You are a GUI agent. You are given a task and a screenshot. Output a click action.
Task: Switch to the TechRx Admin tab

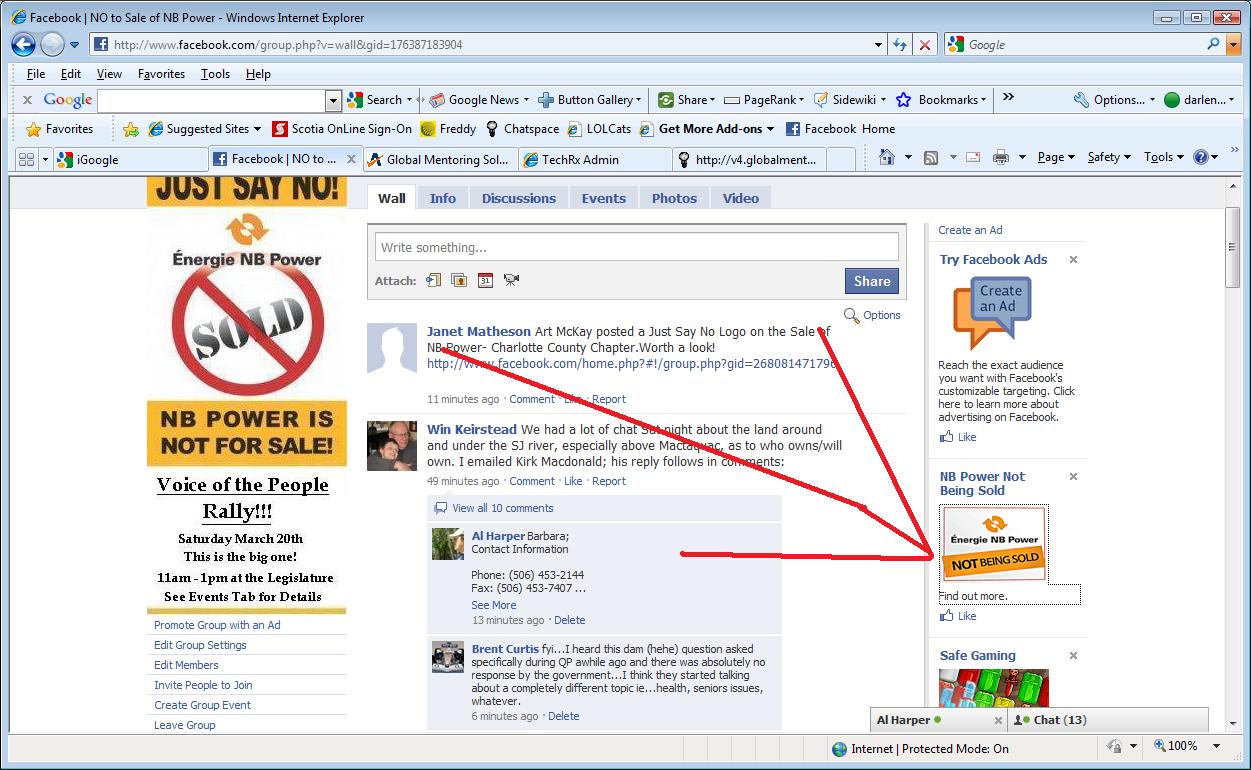pos(594,159)
